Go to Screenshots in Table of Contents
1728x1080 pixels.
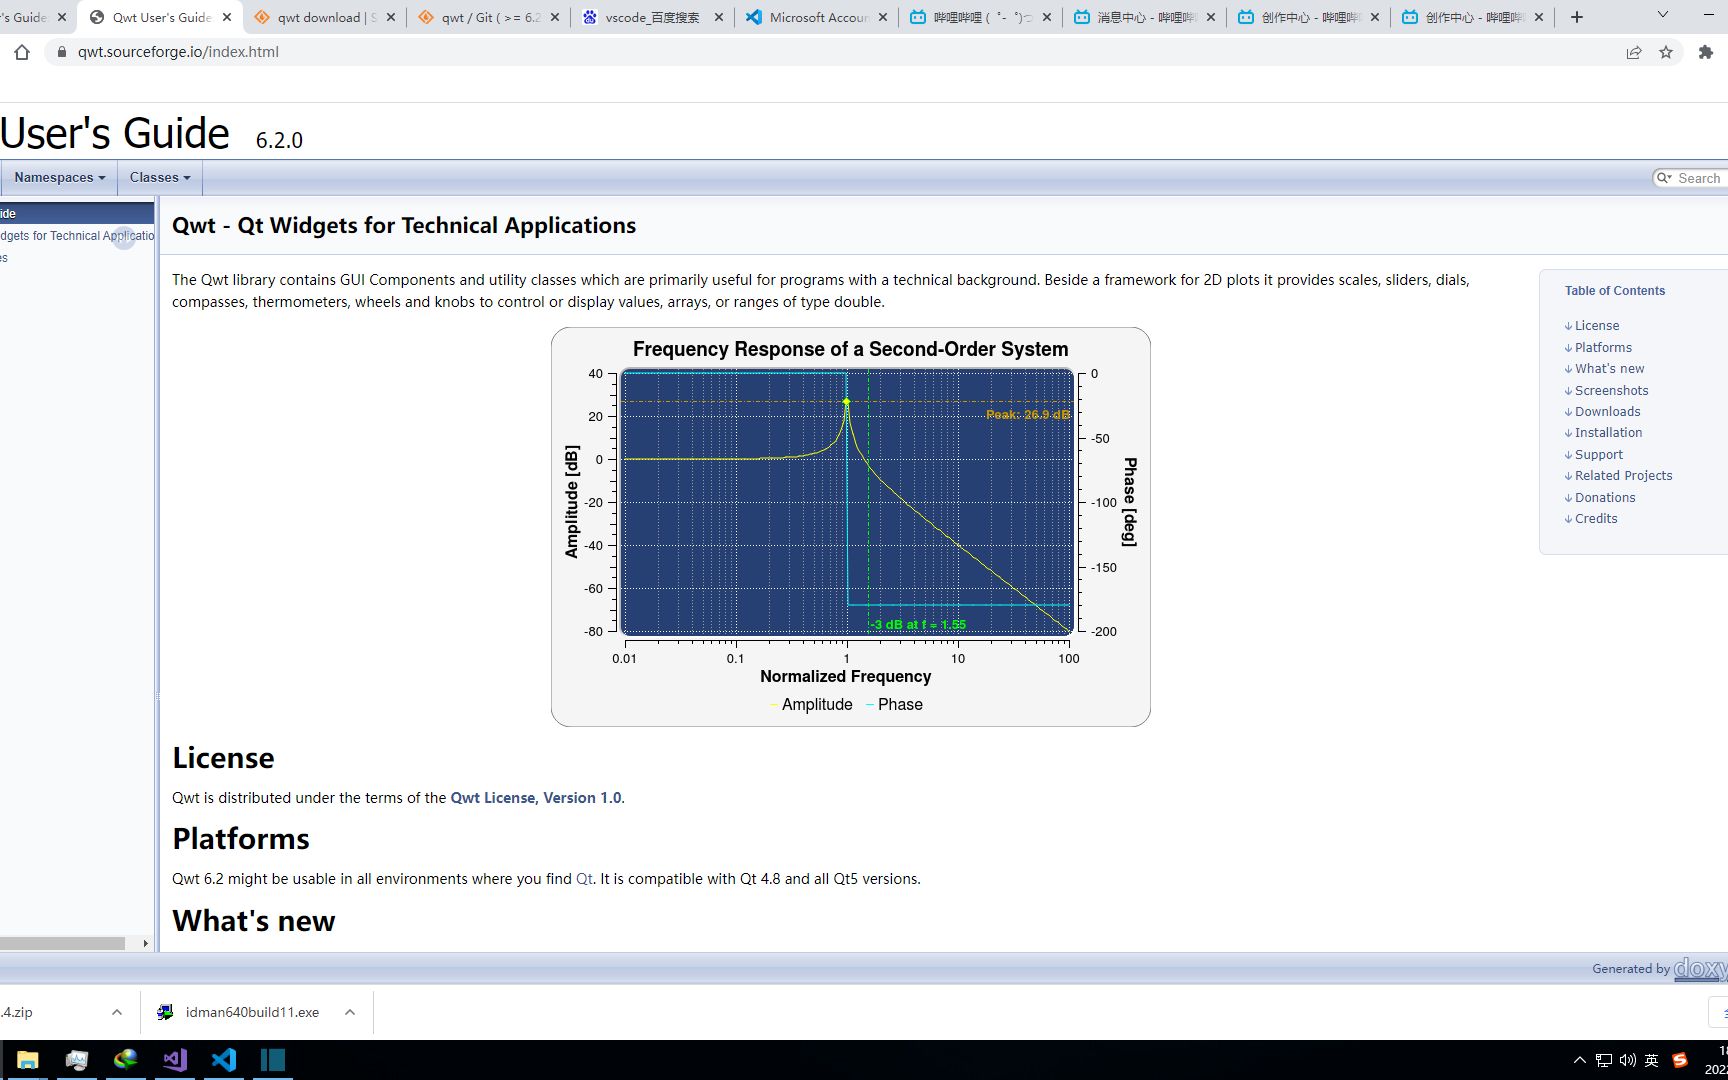(1611, 391)
